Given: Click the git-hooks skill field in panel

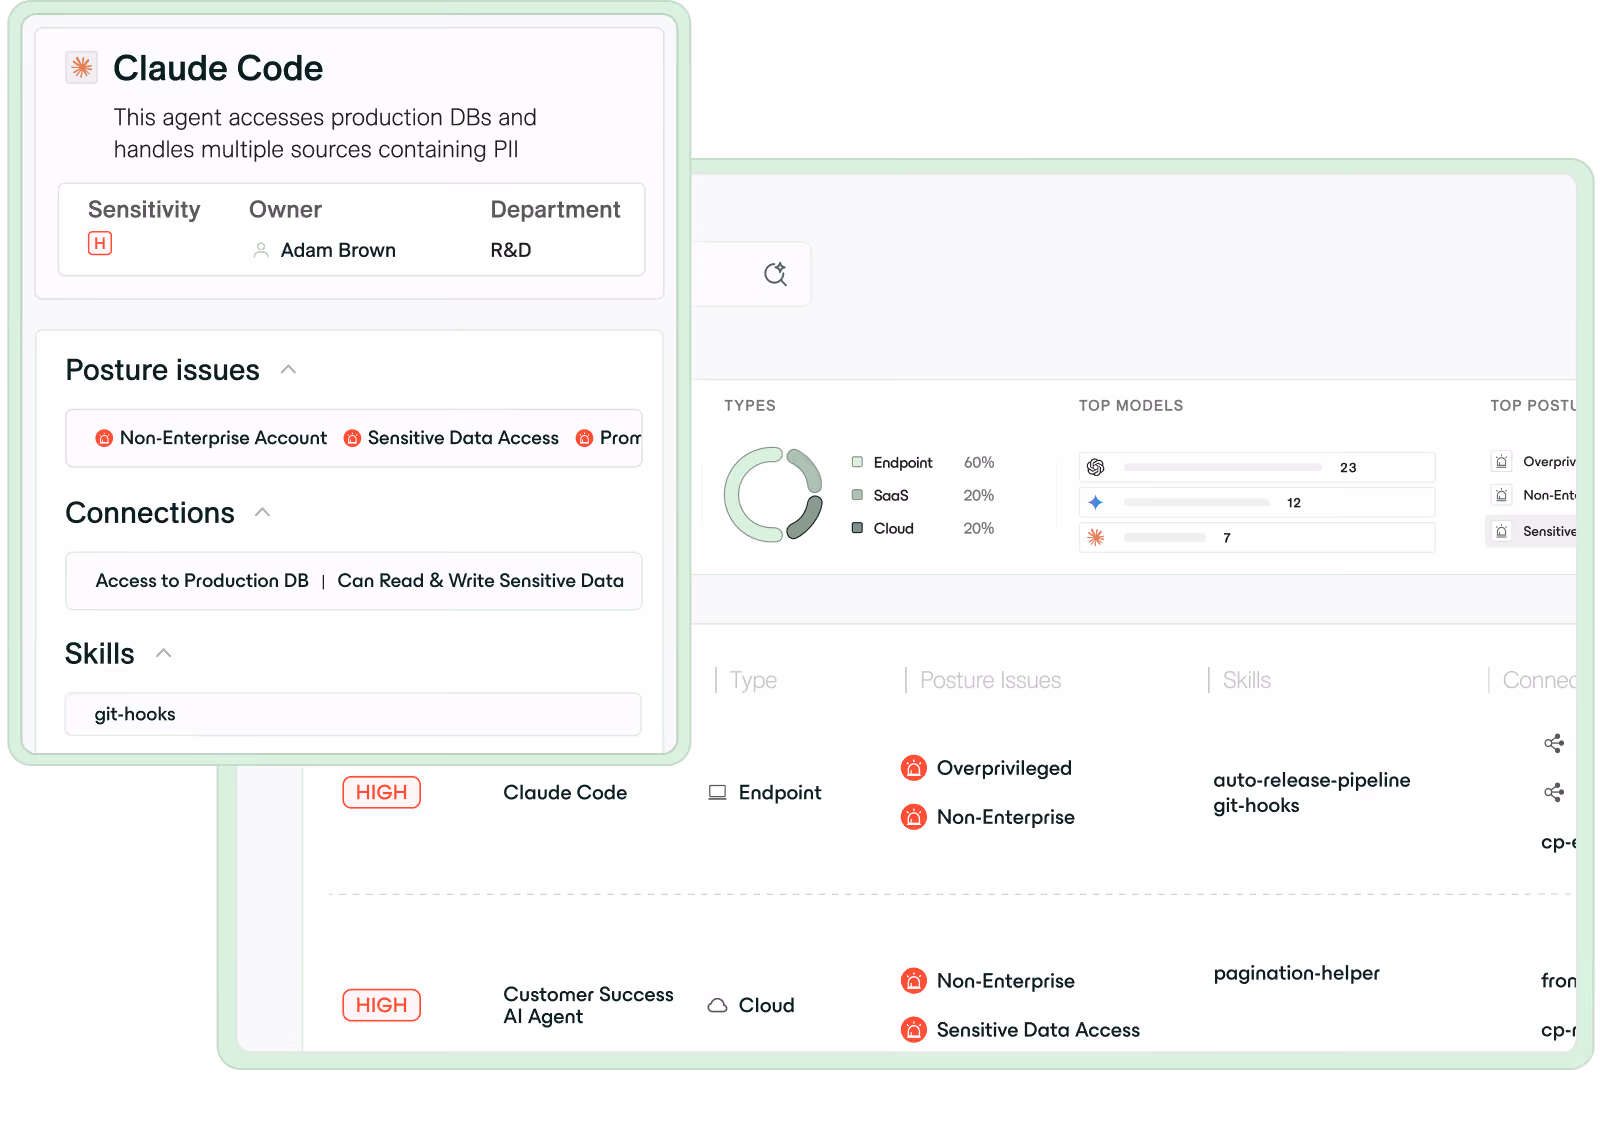Looking at the screenshot, I should (x=353, y=714).
